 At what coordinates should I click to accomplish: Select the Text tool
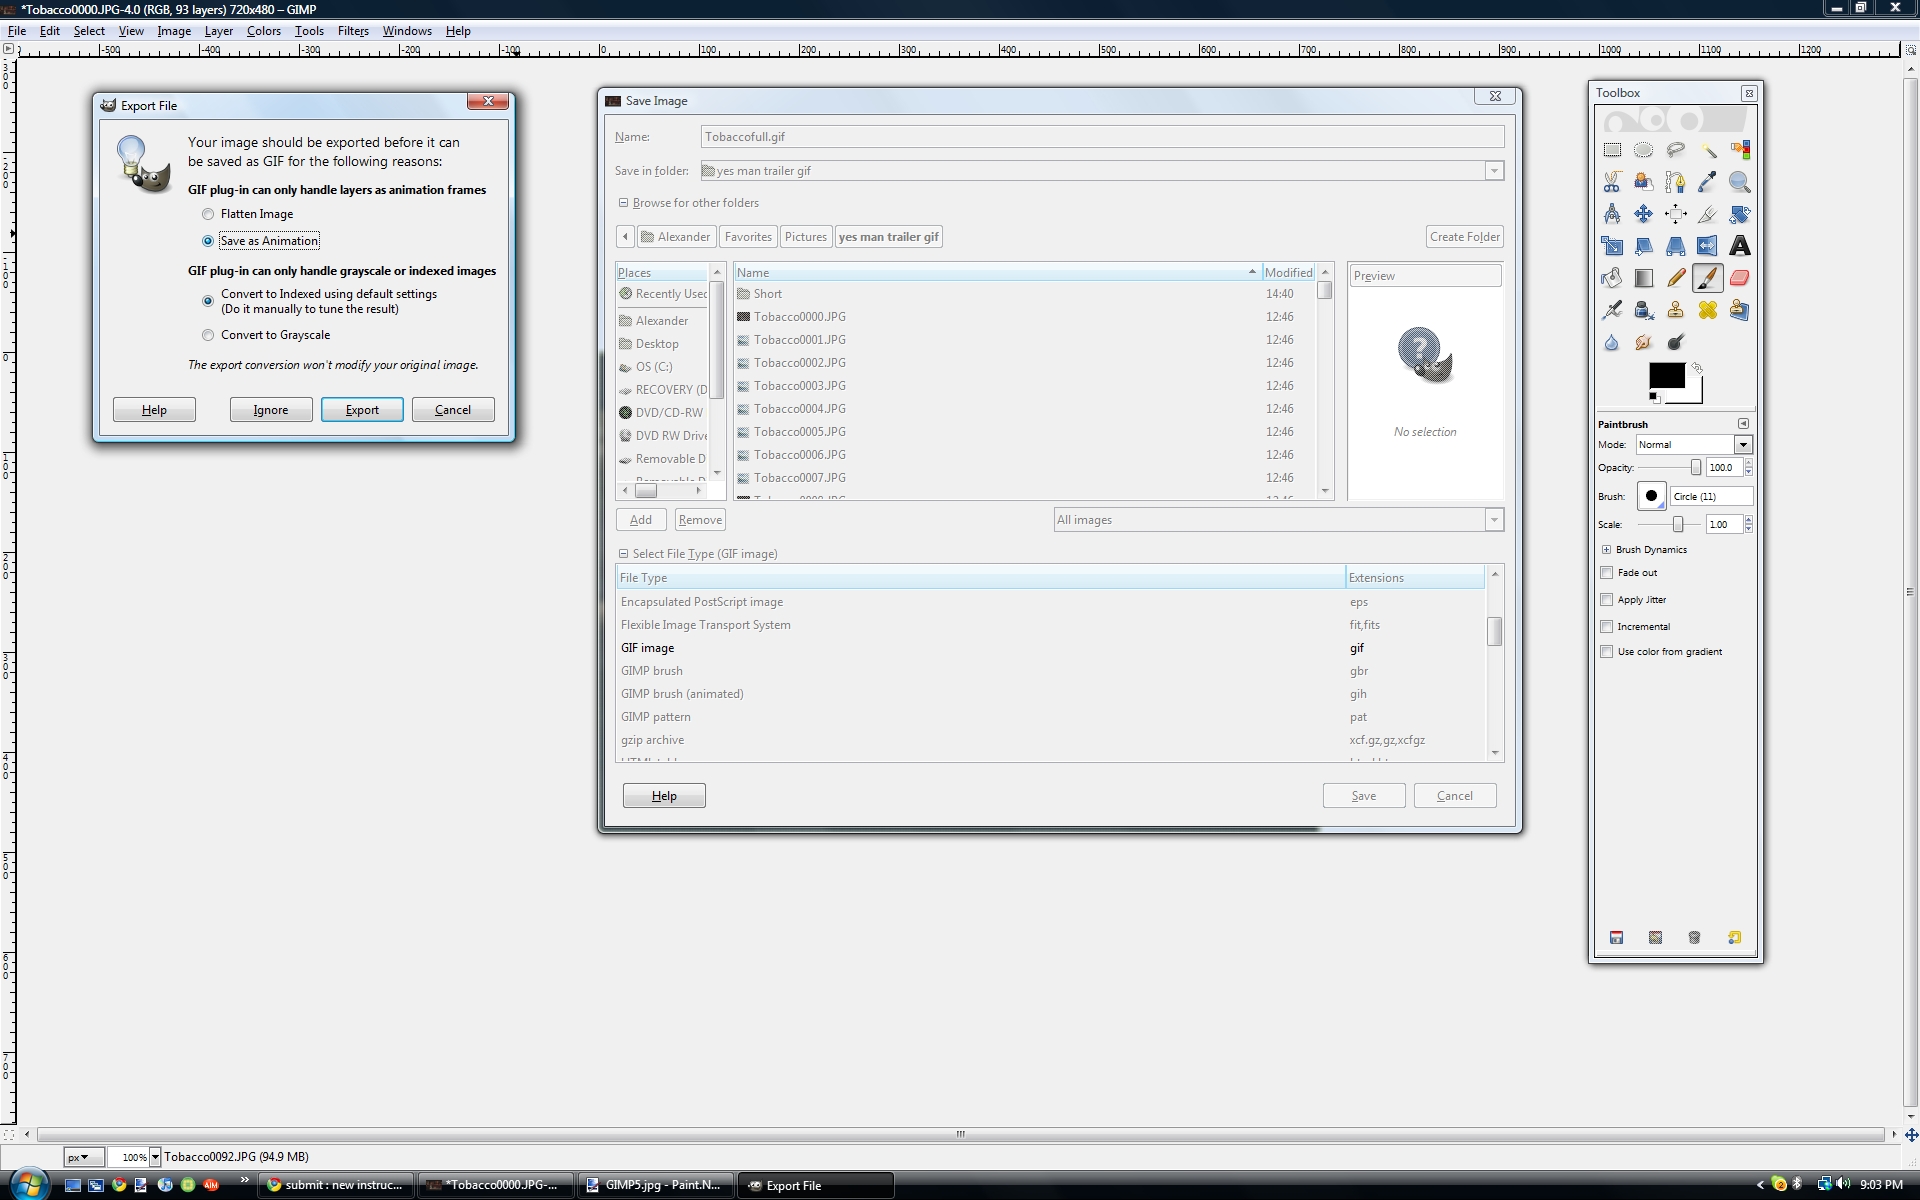(x=1740, y=246)
